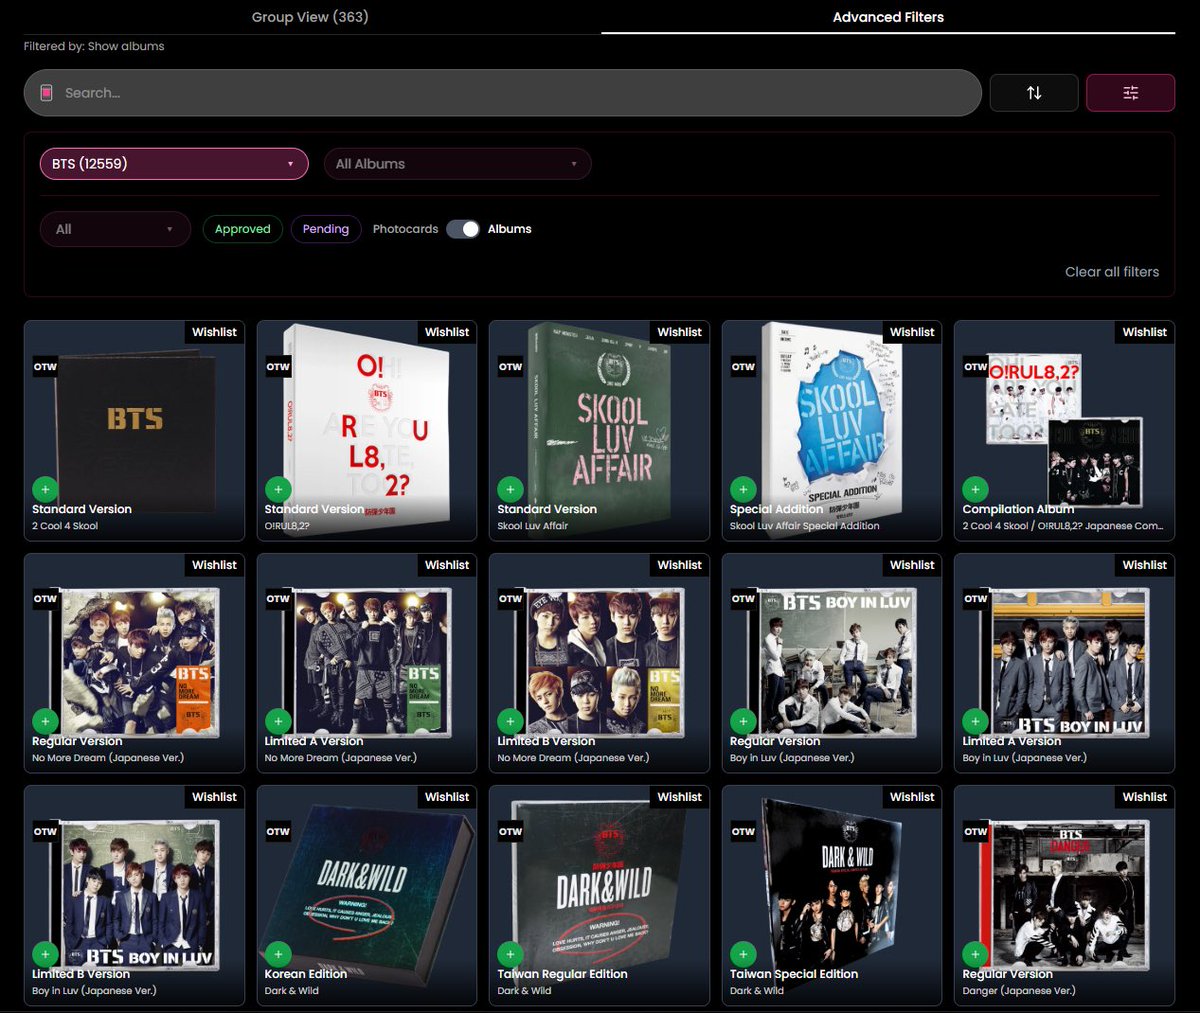
Task: Toggle the Approved status filter
Action: 243,229
